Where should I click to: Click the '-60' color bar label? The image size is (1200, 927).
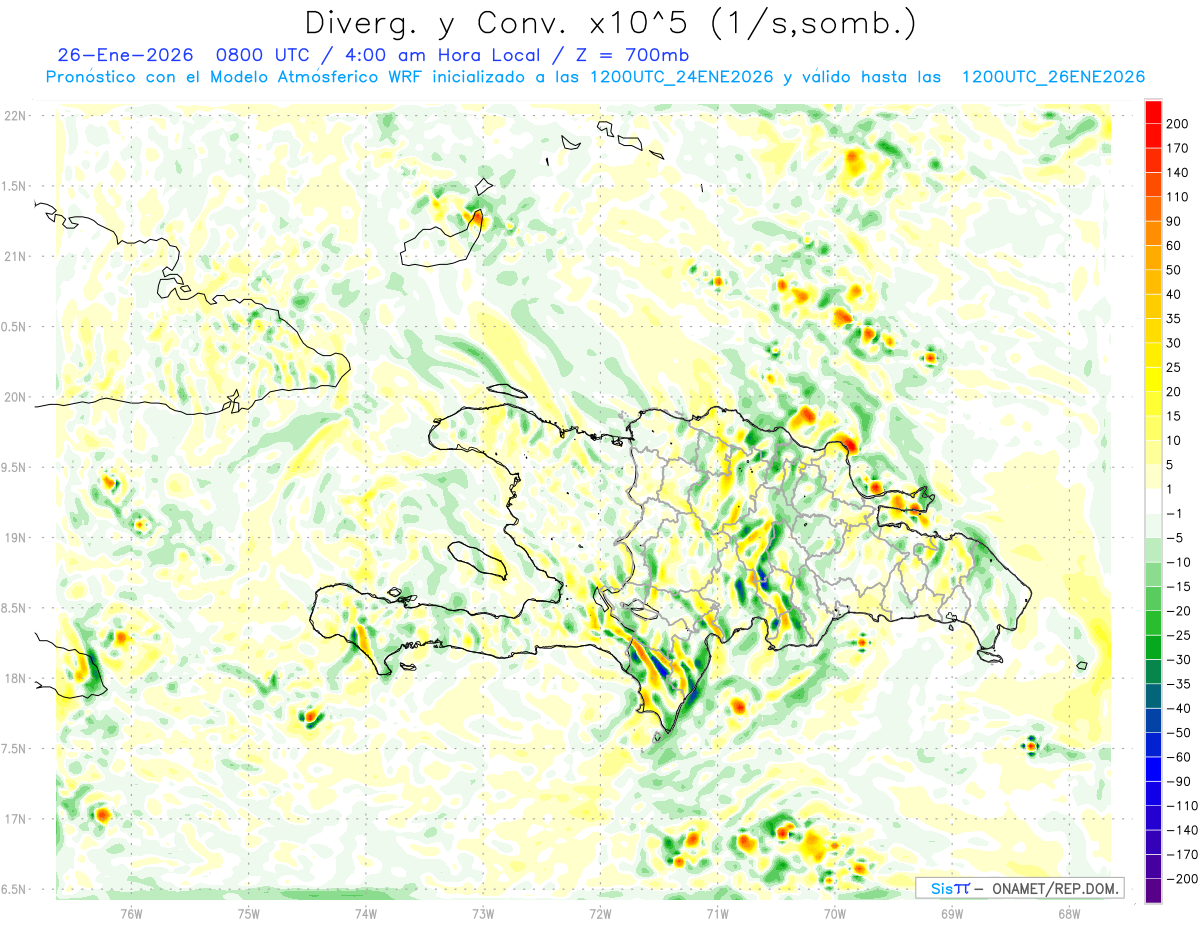1180,757
